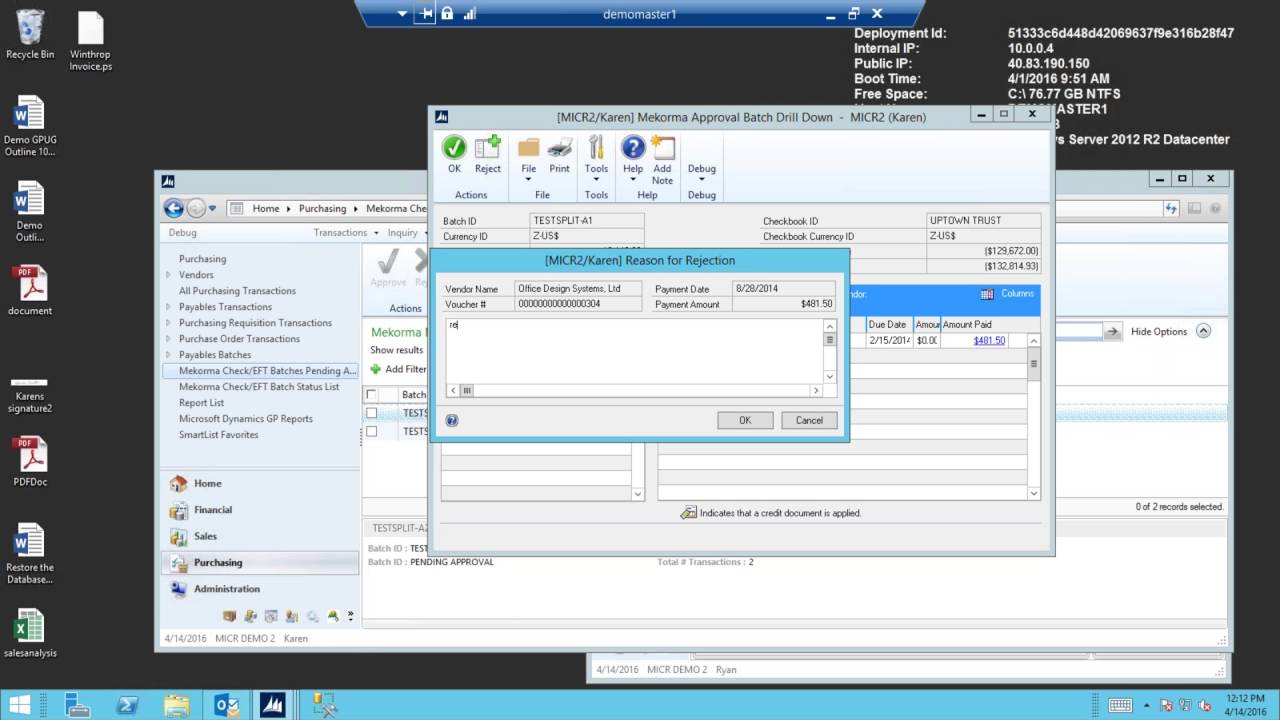Click the Amount Paid column header
Screen dimensions: 1280x720
[x=975, y=325]
